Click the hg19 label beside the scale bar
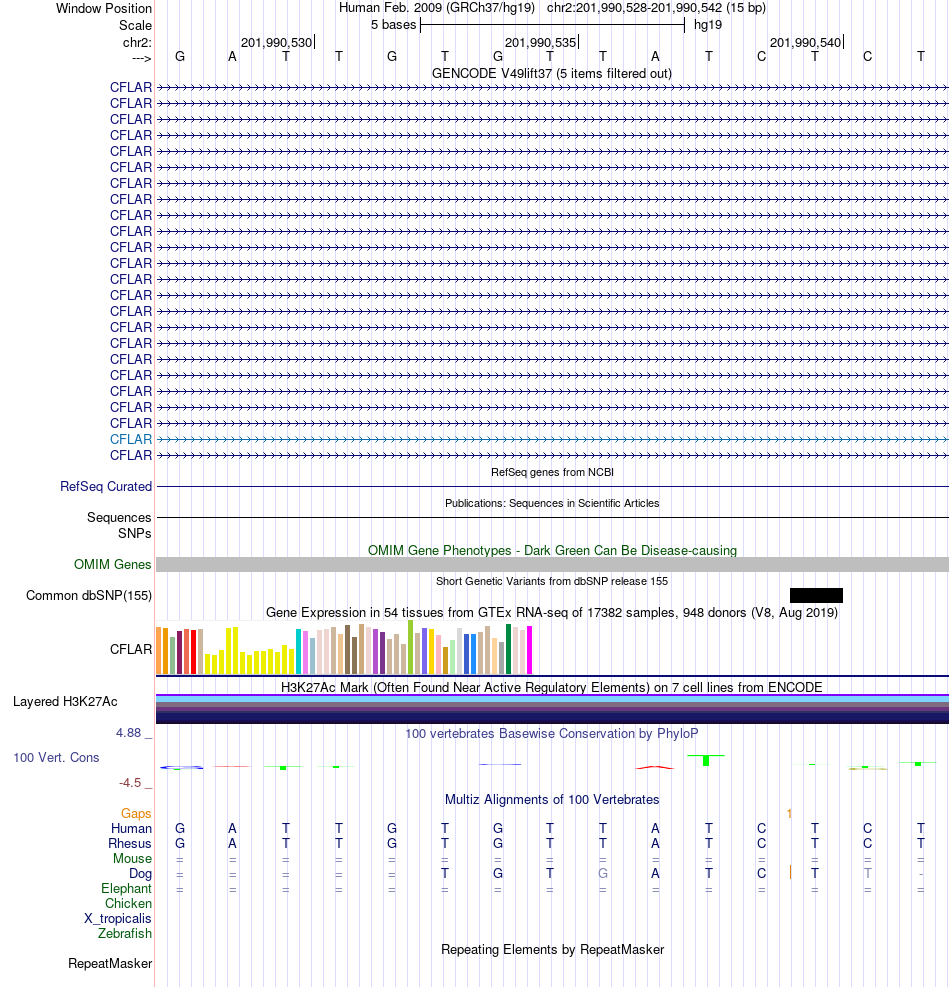950x987 pixels. tap(708, 25)
